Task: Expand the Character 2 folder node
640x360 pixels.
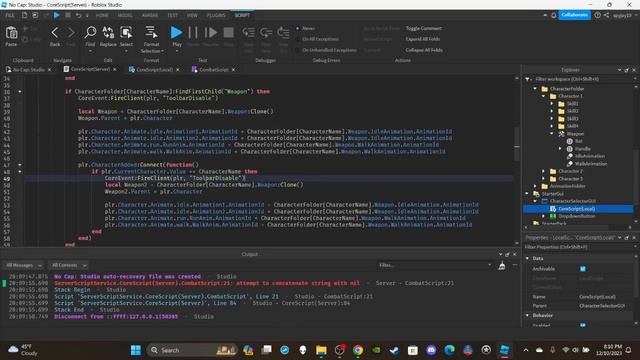Action: (543, 171)
